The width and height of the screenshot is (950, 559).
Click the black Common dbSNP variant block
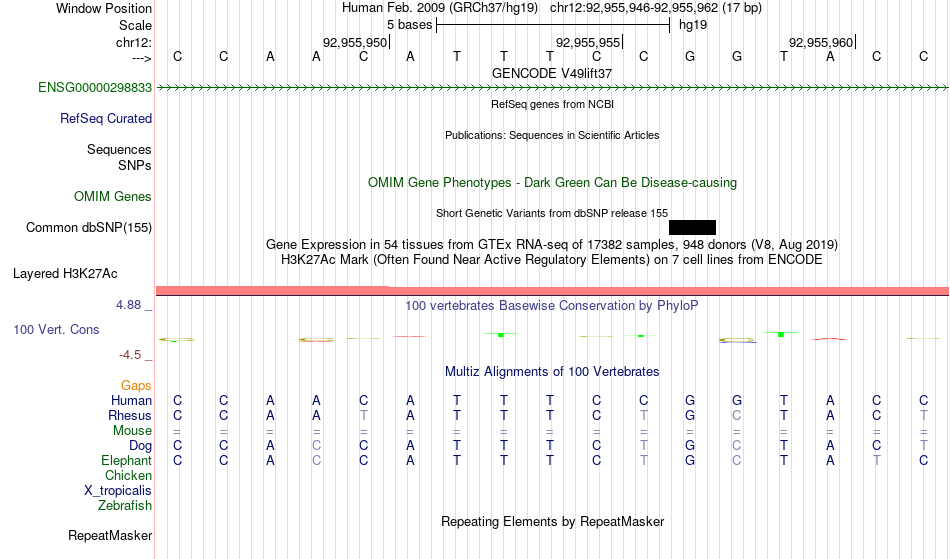coord(692,227)
